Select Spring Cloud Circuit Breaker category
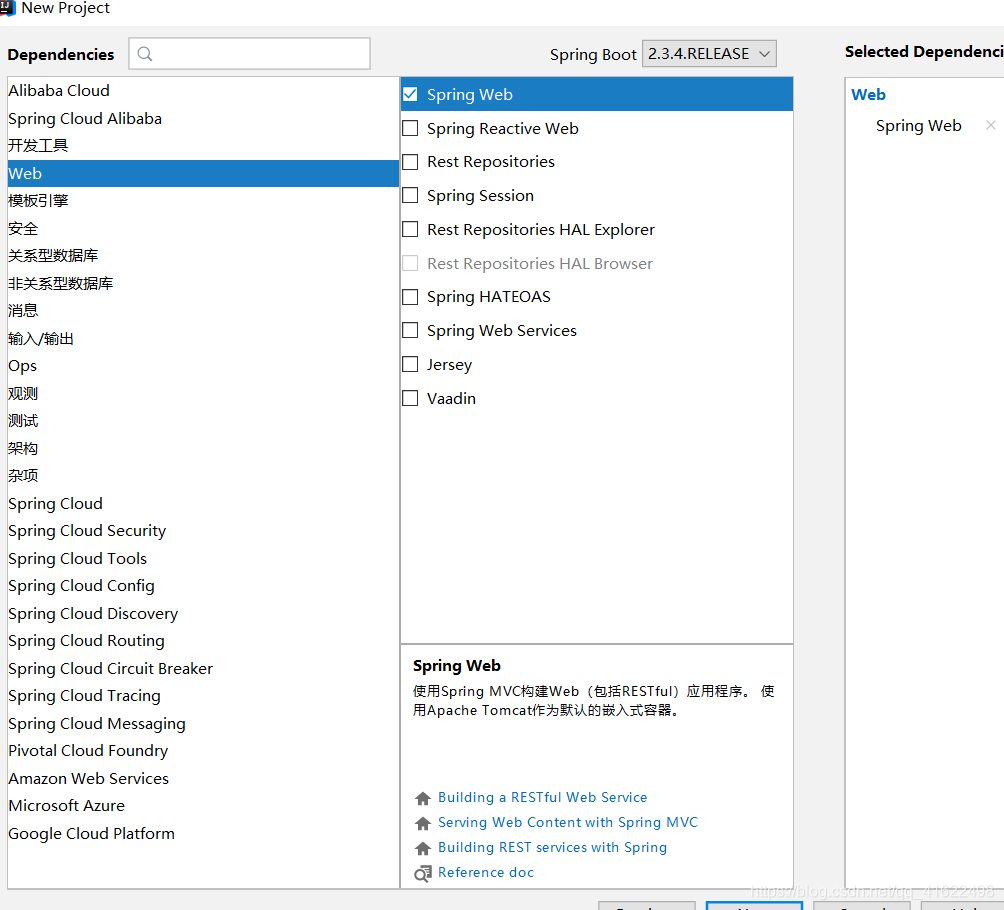The height and width of the screenshot is (910, 1004). pyautogui.click(x=203, y=669)
